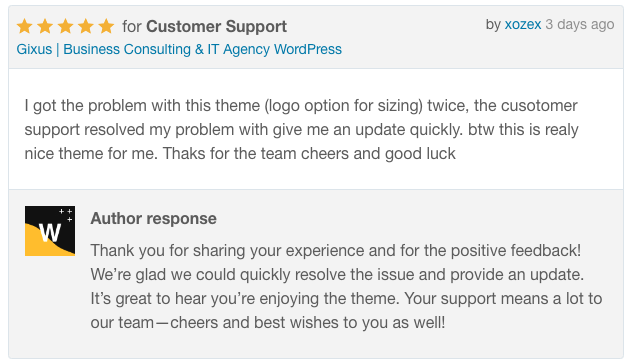Open the Gixus Business Consulting theme link
The image size is (631, 364).
click(179, 49)
